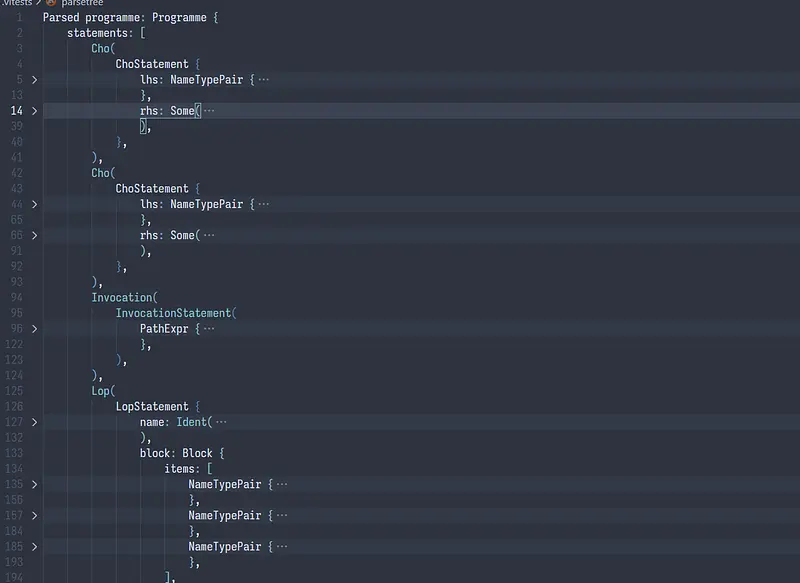Place cursor on InvocationStatement text

174,313
